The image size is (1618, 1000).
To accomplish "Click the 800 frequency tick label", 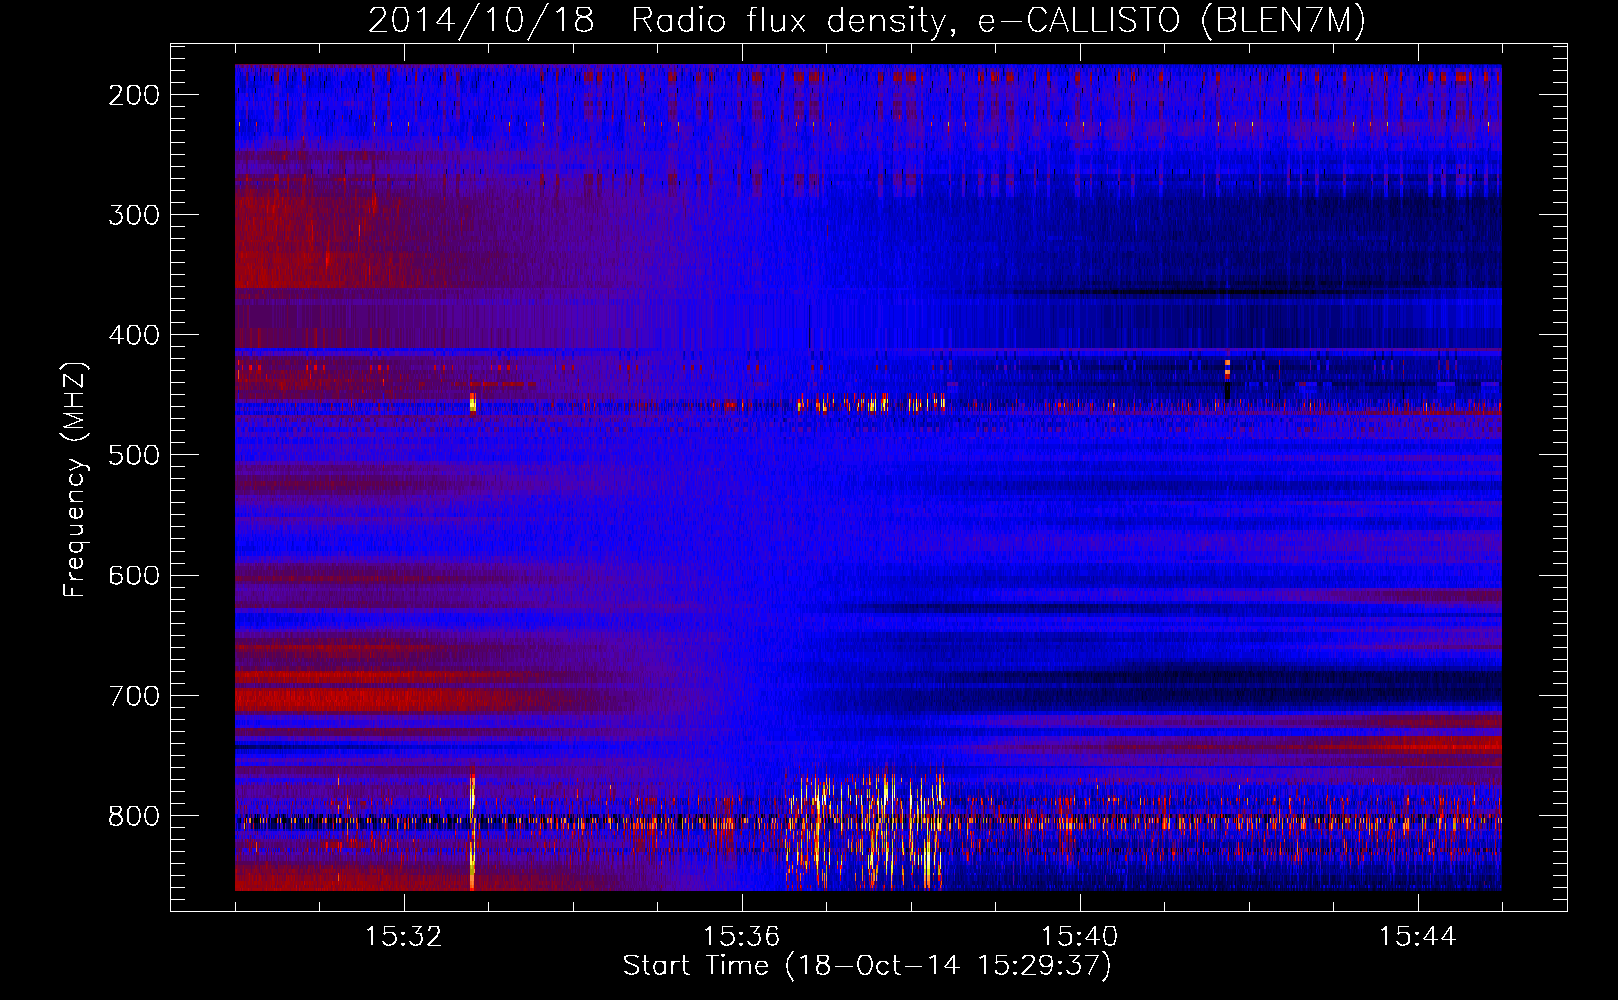I will pos(134,816).
